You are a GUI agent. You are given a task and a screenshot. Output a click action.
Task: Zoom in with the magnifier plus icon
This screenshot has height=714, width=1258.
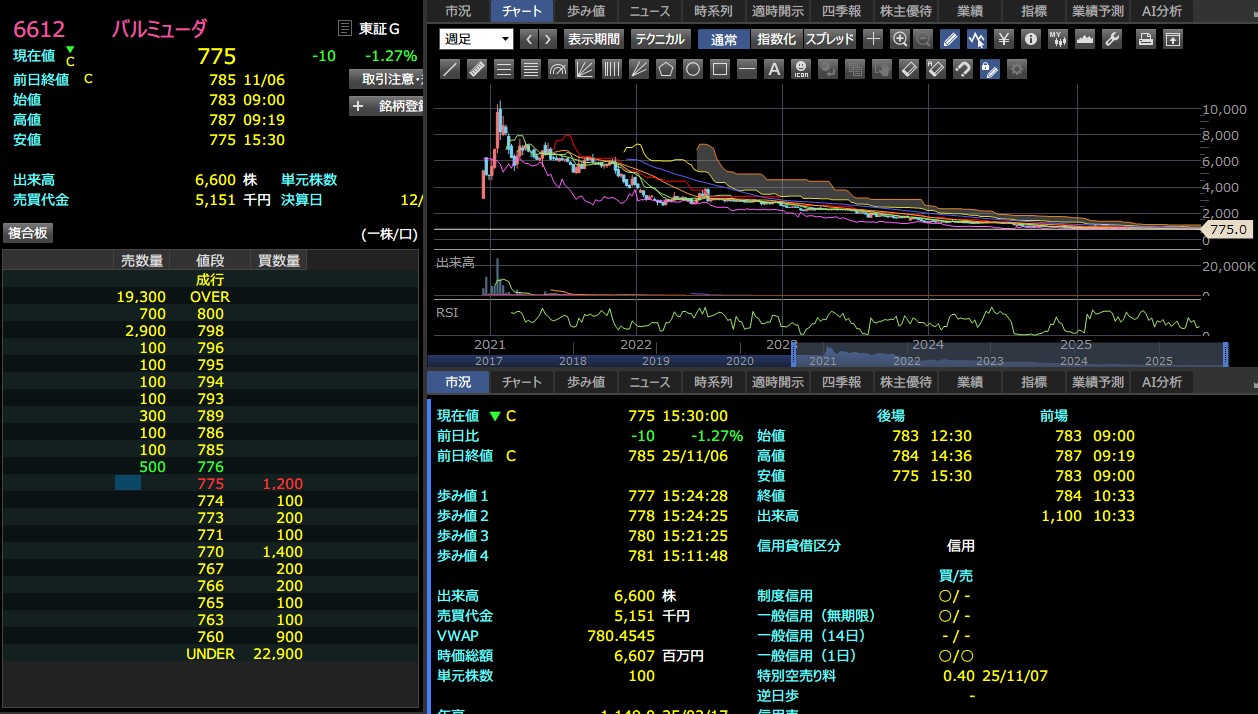pos(899,39)
